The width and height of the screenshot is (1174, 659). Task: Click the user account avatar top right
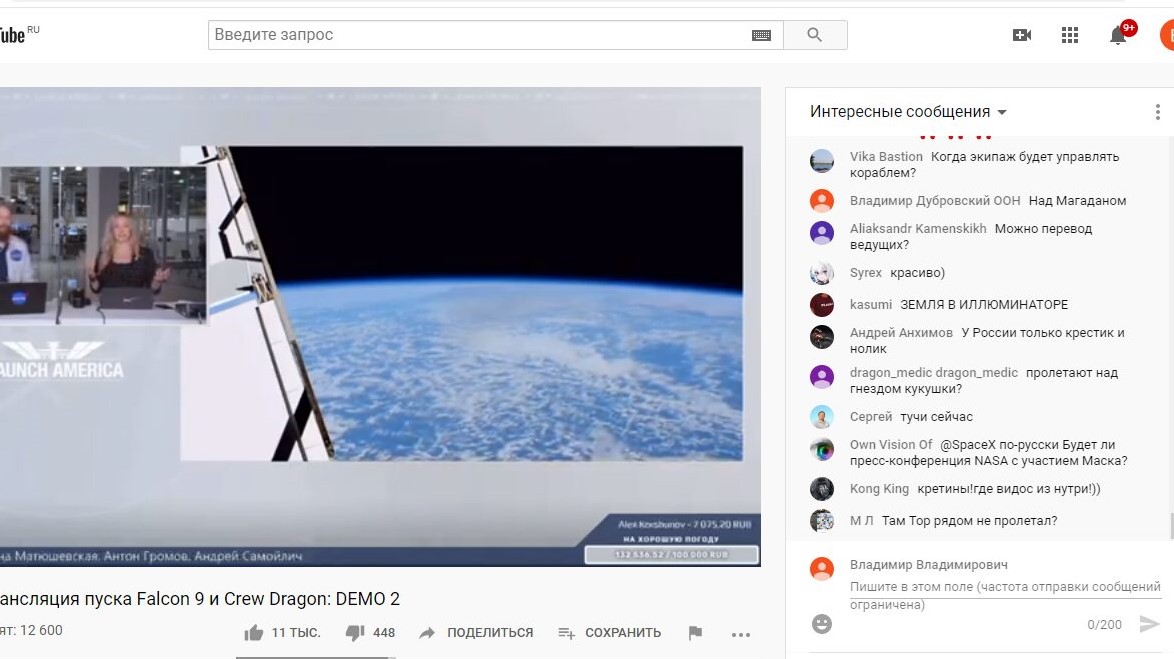[1167, 34]
